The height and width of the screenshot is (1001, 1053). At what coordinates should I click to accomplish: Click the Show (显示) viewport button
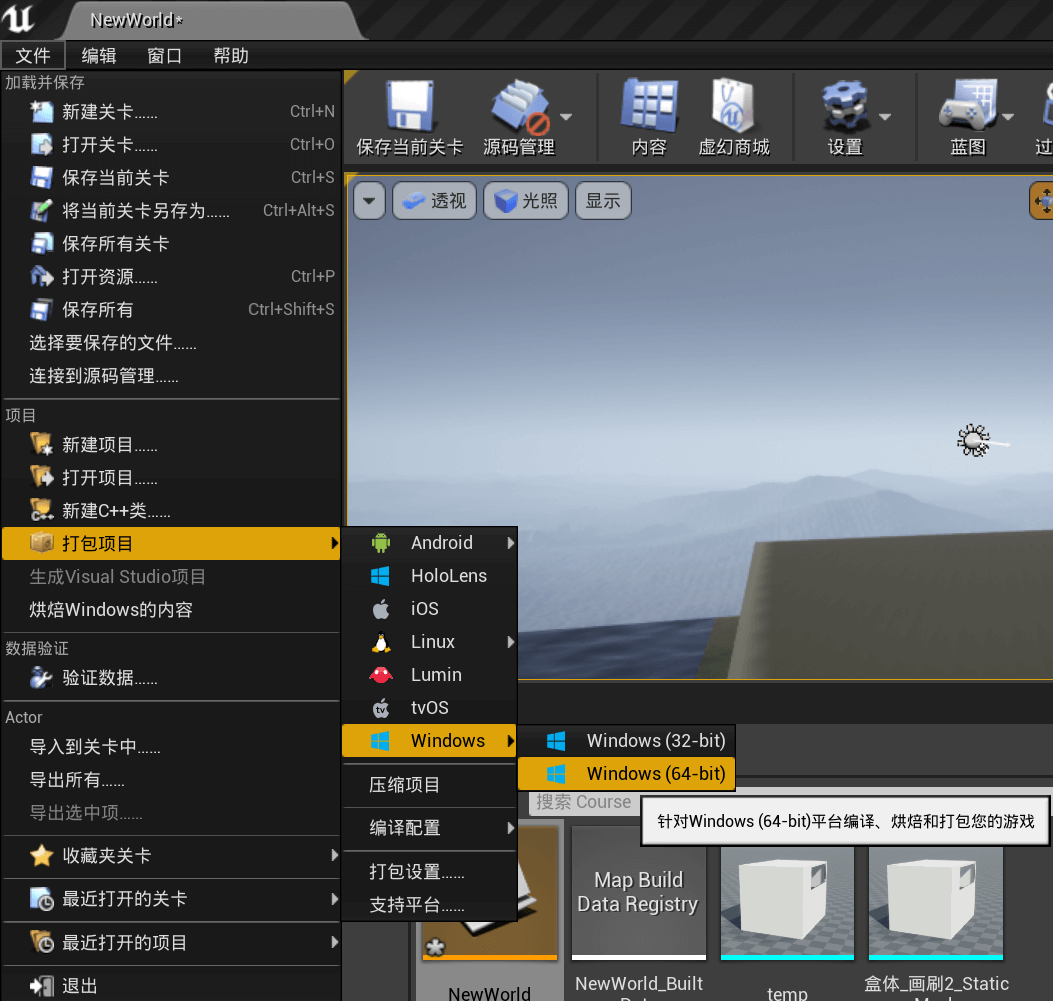click(603, 200)
